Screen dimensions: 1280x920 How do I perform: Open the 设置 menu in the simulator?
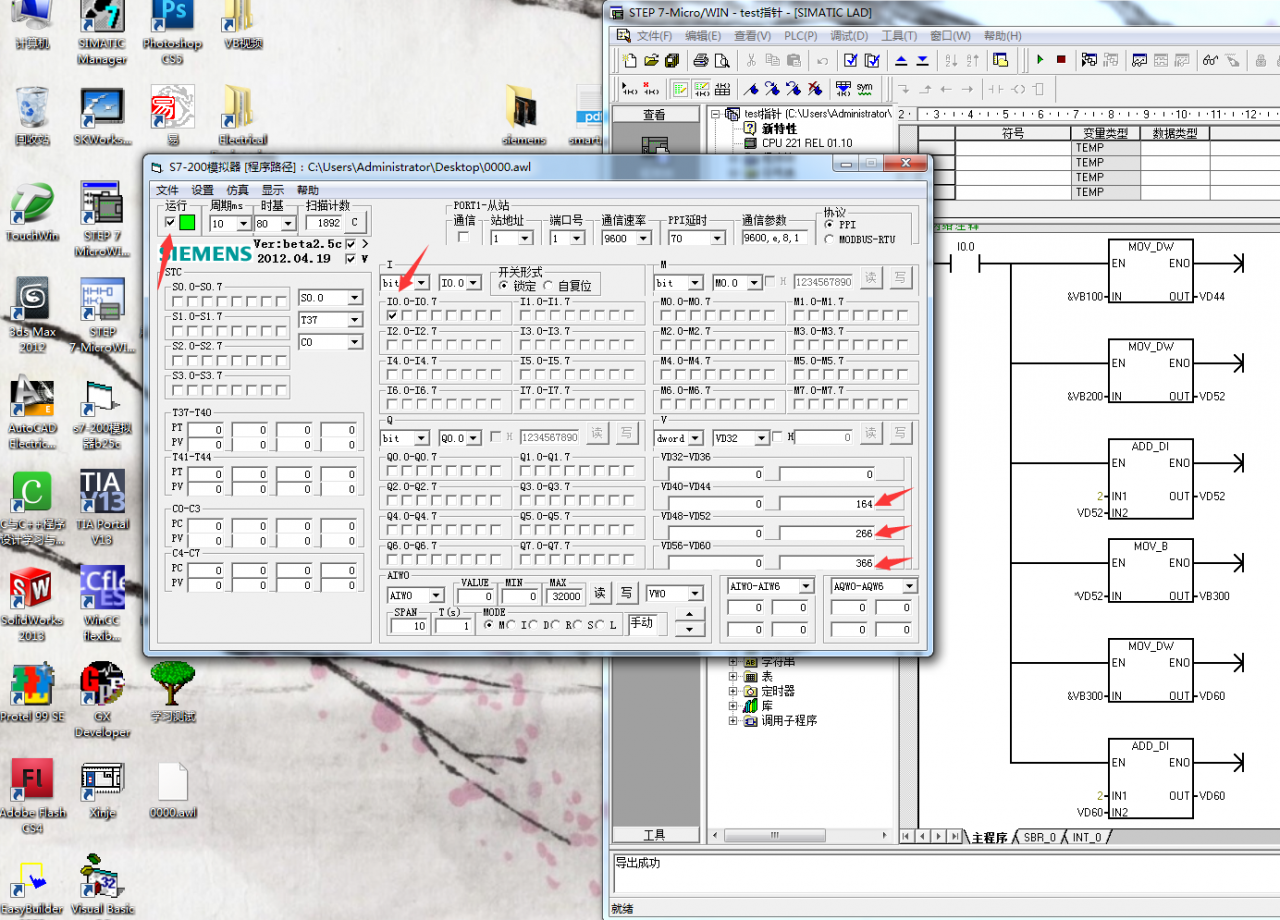[x=202, y=190]
